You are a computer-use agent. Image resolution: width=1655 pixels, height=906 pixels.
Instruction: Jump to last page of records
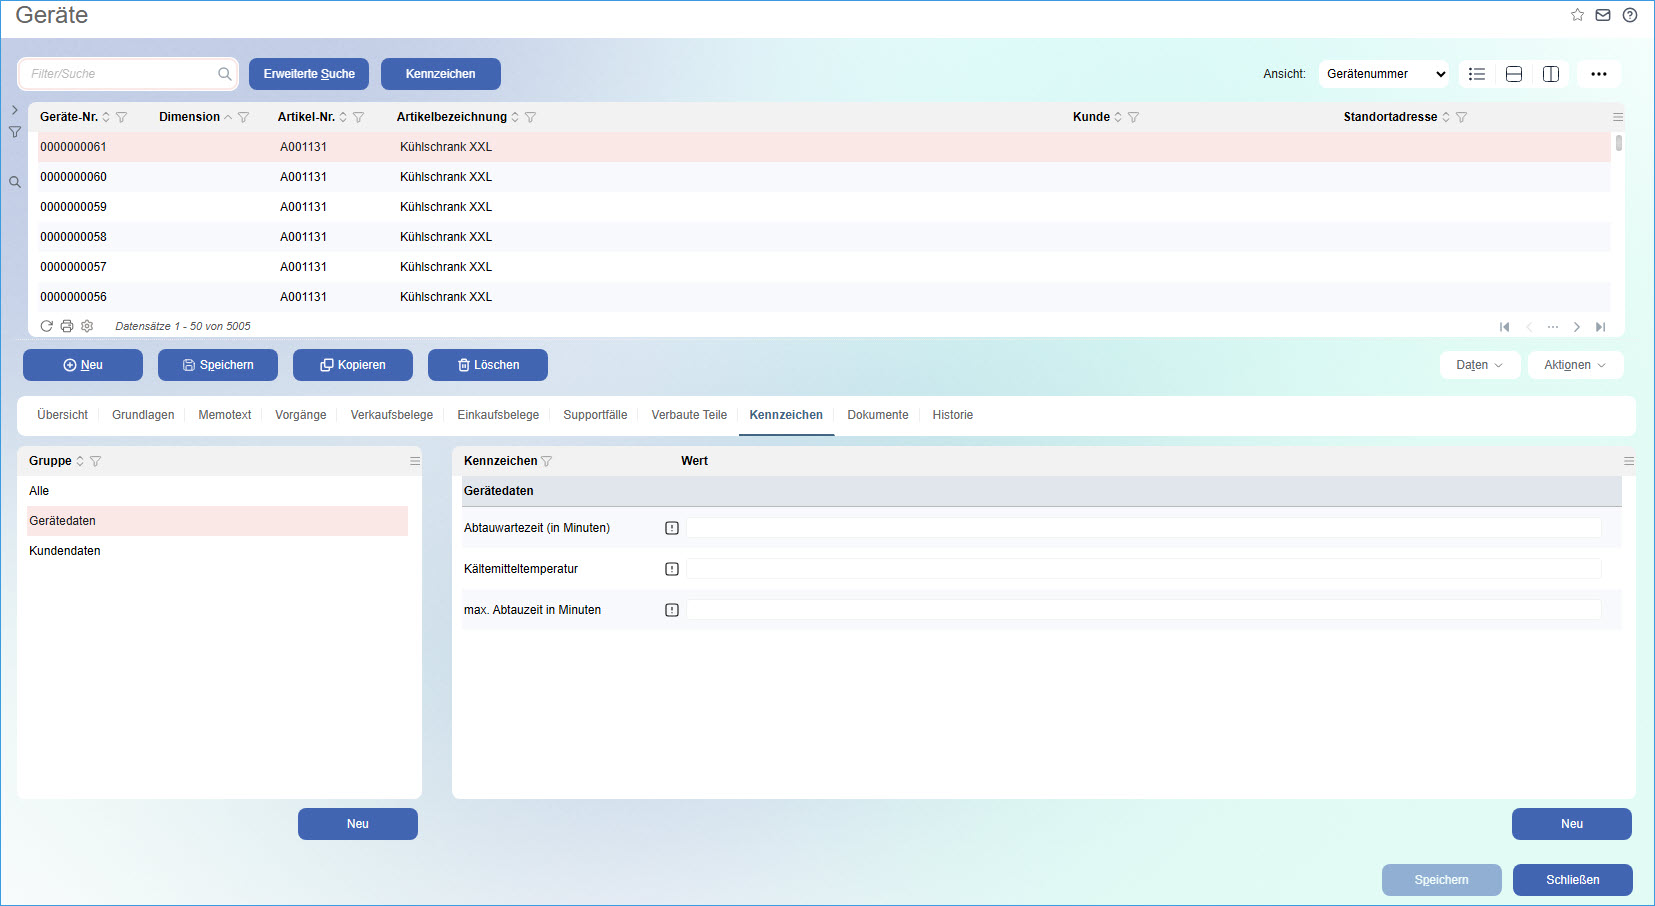click(1600, 327)
